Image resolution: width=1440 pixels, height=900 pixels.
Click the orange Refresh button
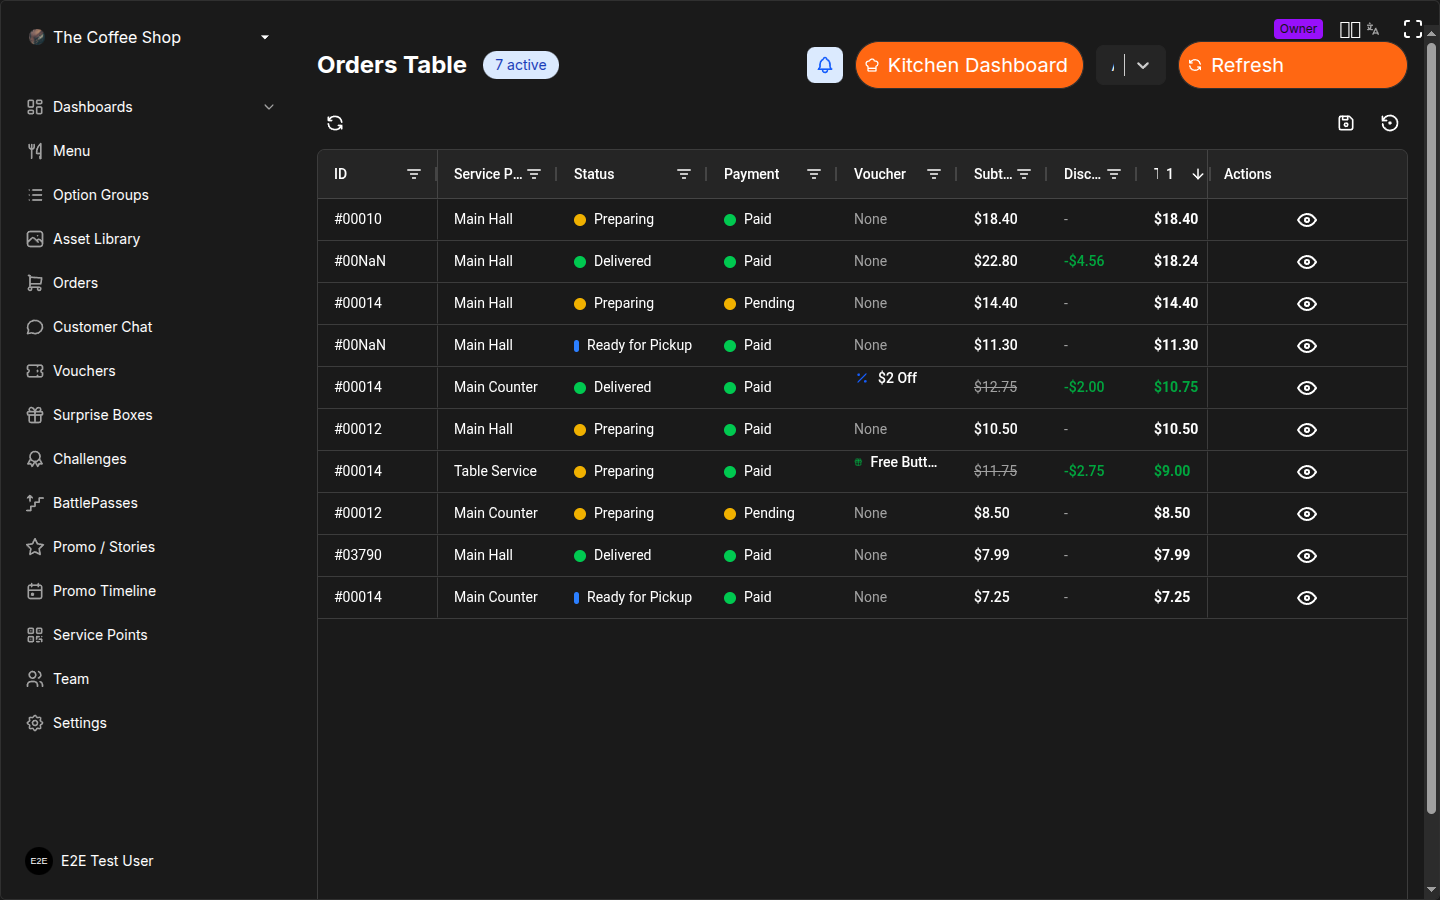(1292, 64)
